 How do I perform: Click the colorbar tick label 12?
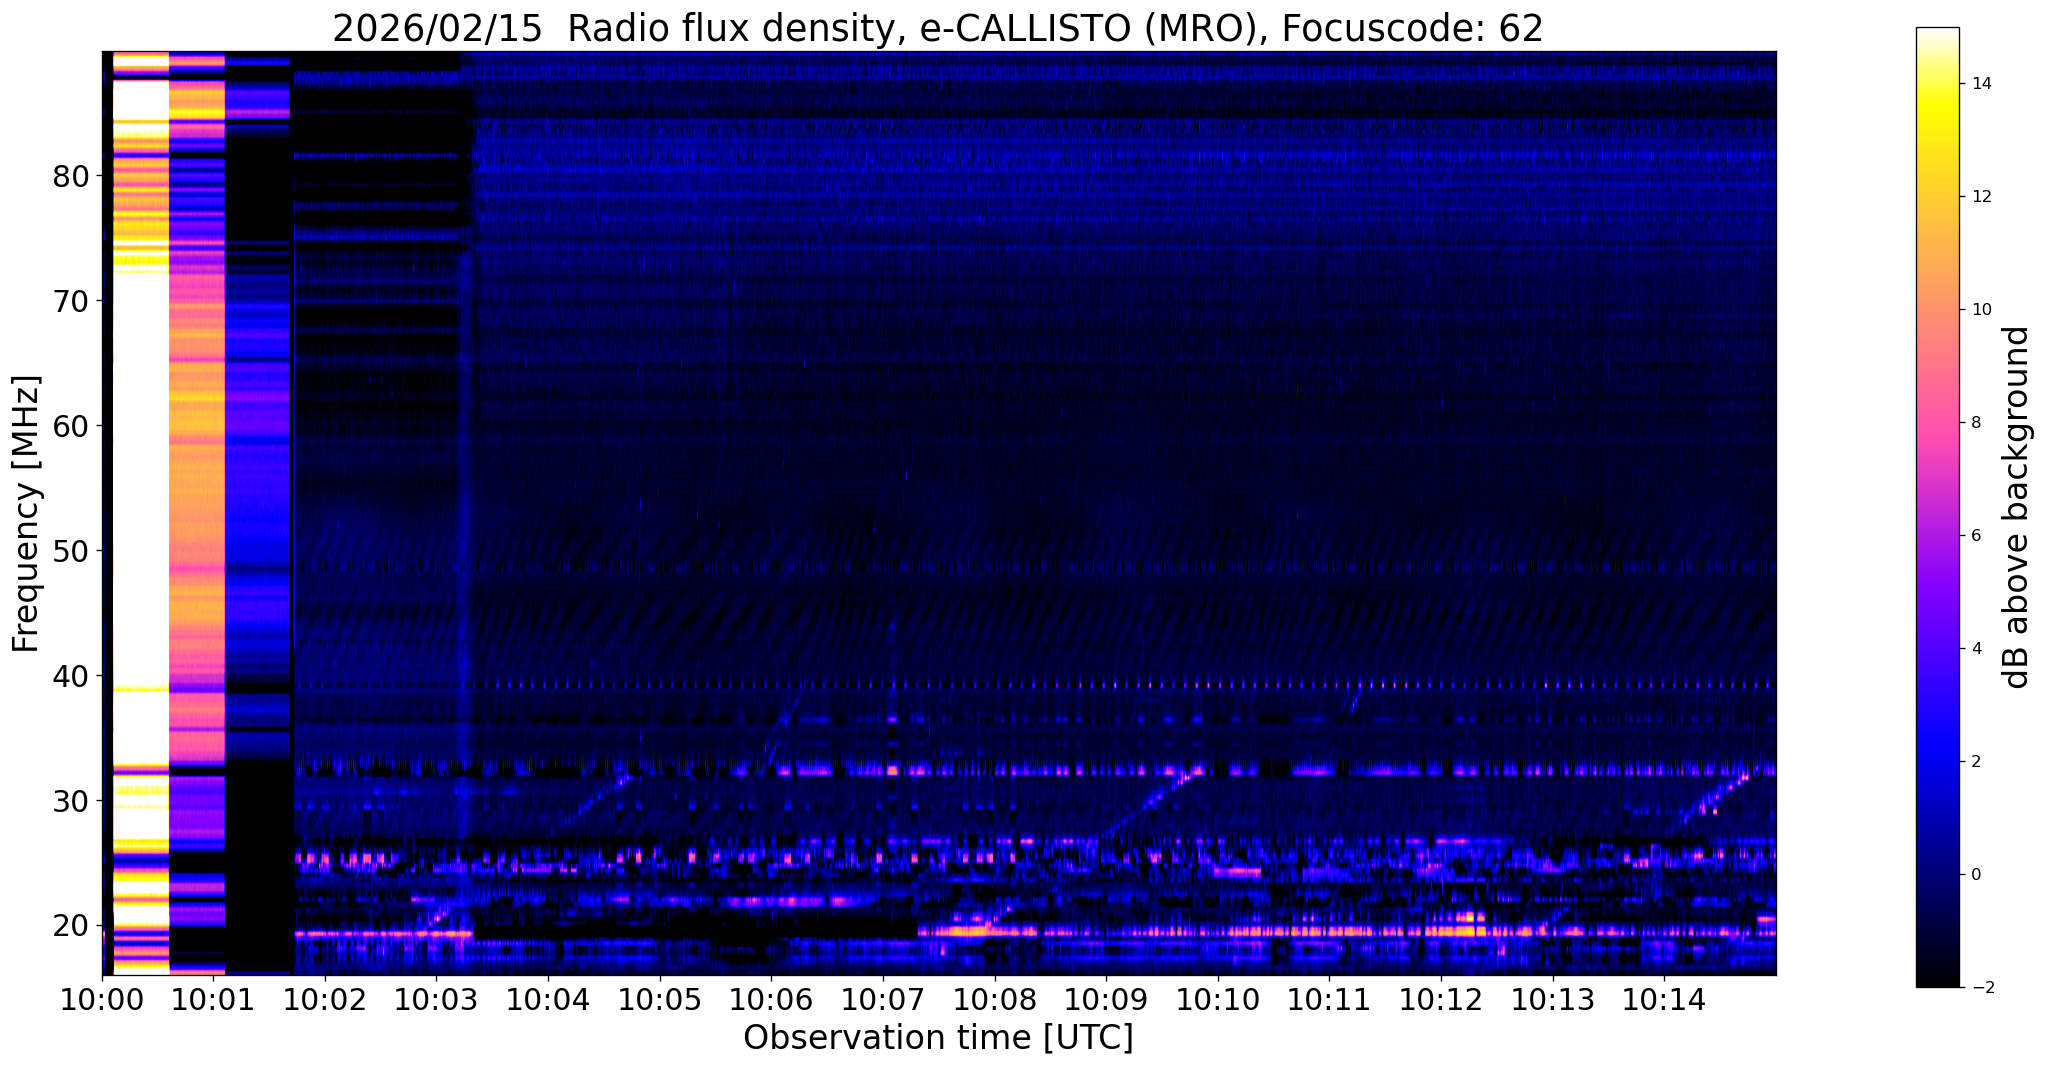(1981, 197)
